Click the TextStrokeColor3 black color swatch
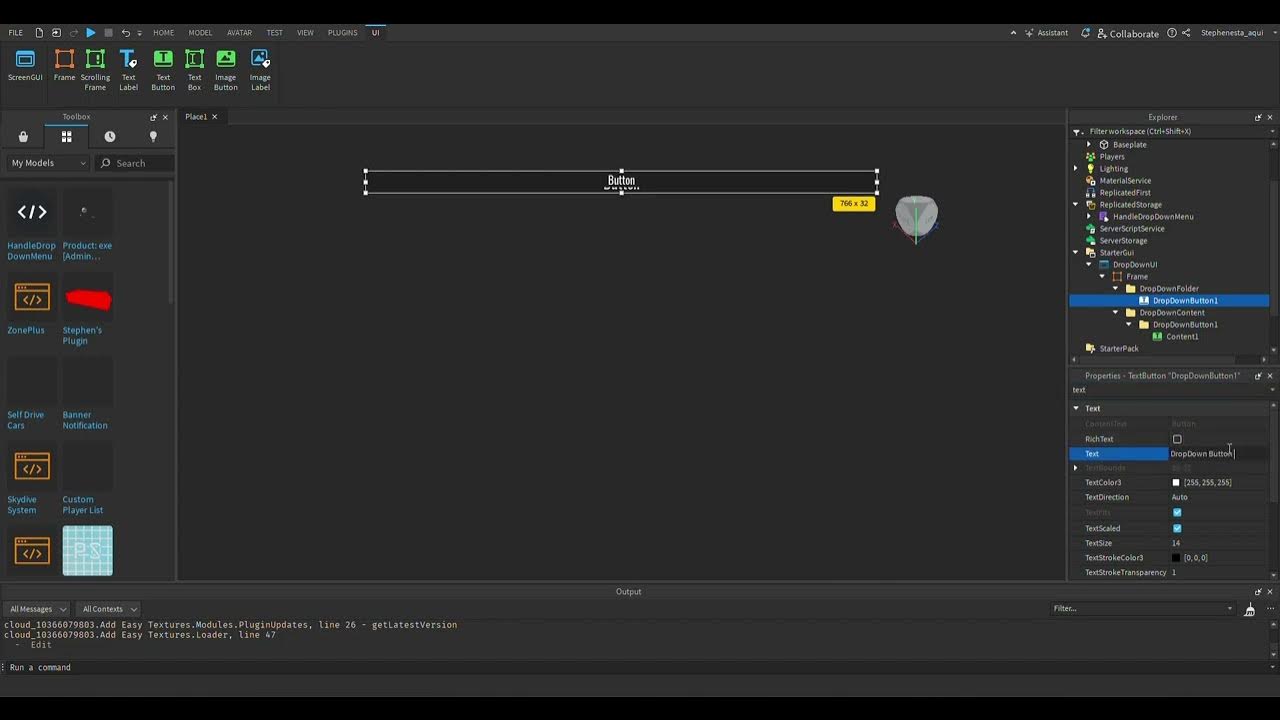This screenshot has height=720, width=1280. click(x=1176, y=558)
